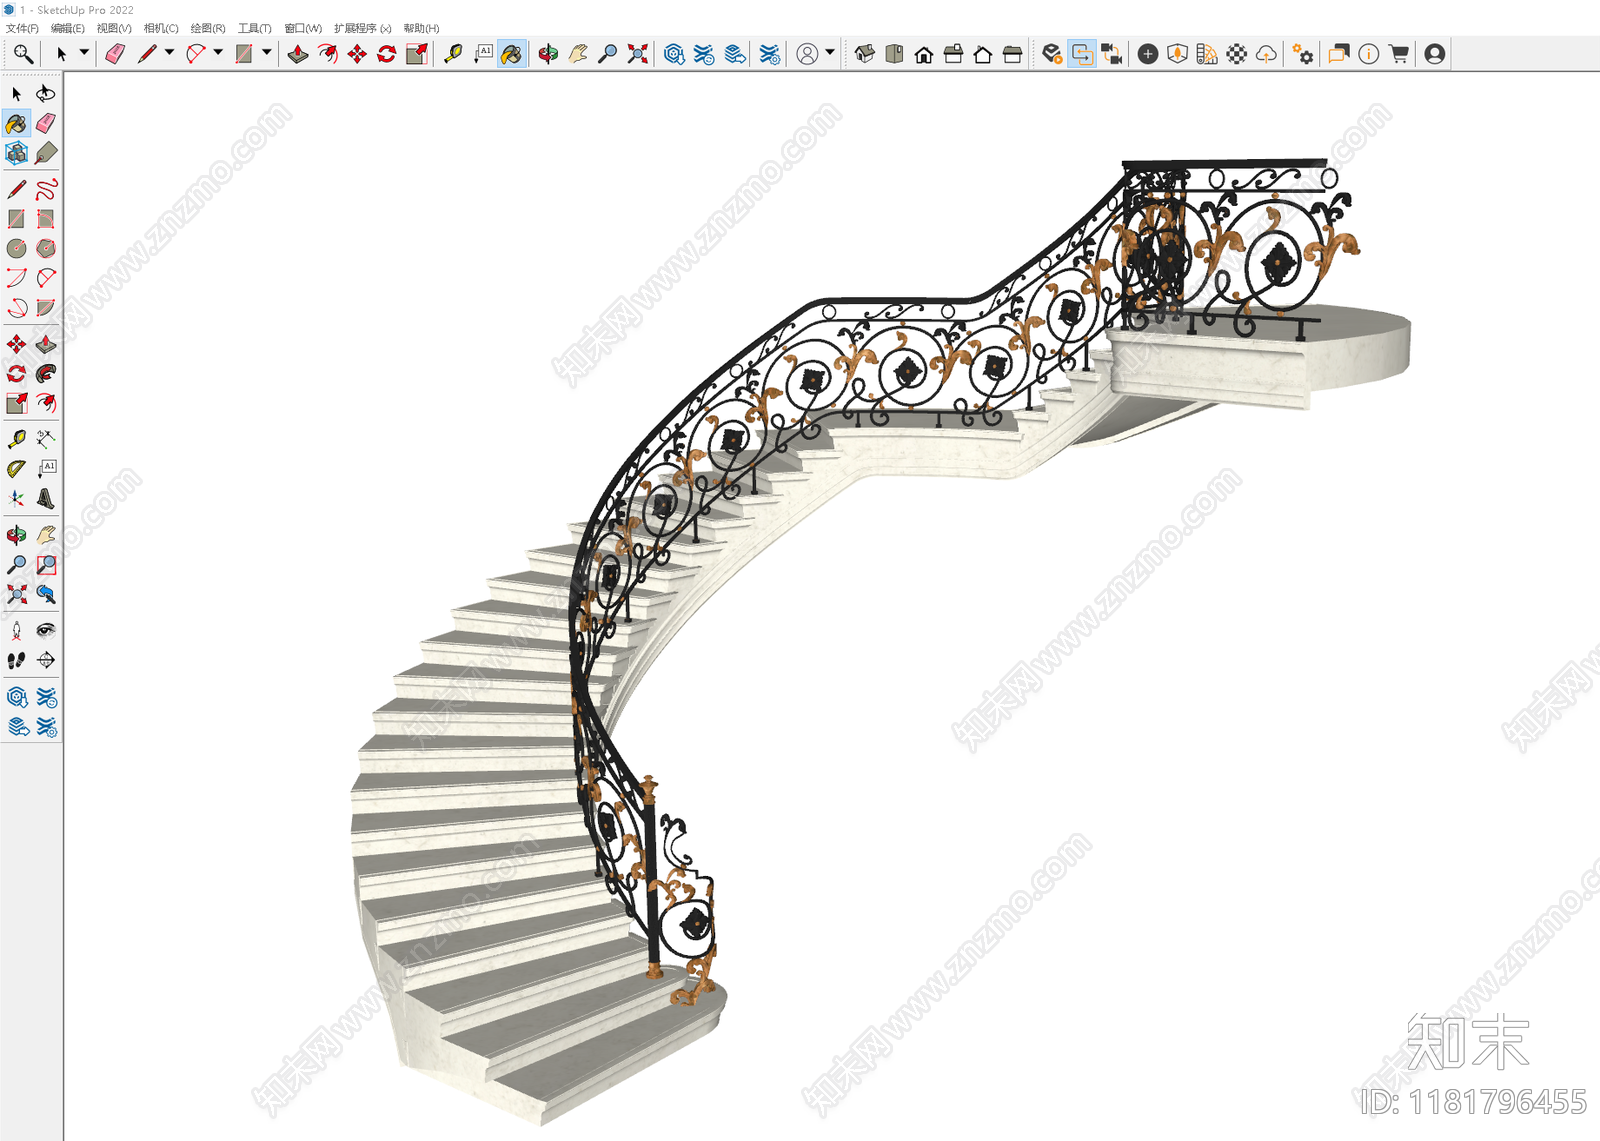Switch to Front view house icon
The height and width of the screenshot is (1141, 1600).
924,54
